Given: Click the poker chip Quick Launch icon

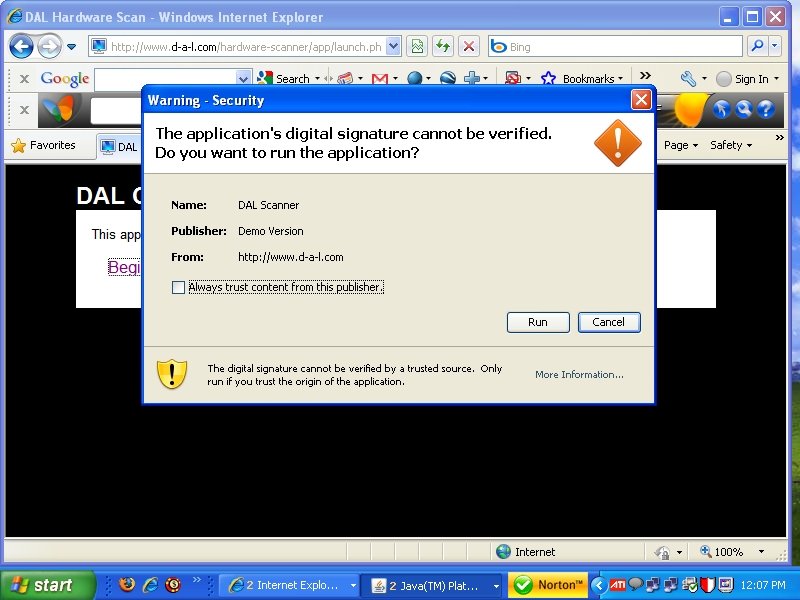Looking at the screenshot, I should (173, 584).
